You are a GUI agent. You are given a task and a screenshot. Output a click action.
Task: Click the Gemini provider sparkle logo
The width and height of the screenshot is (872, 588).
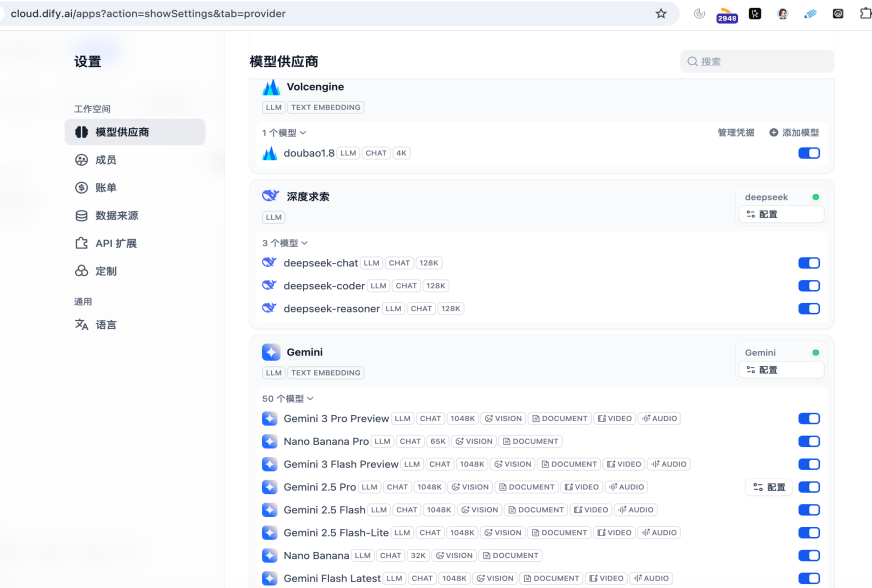click(x=271, y=352)
